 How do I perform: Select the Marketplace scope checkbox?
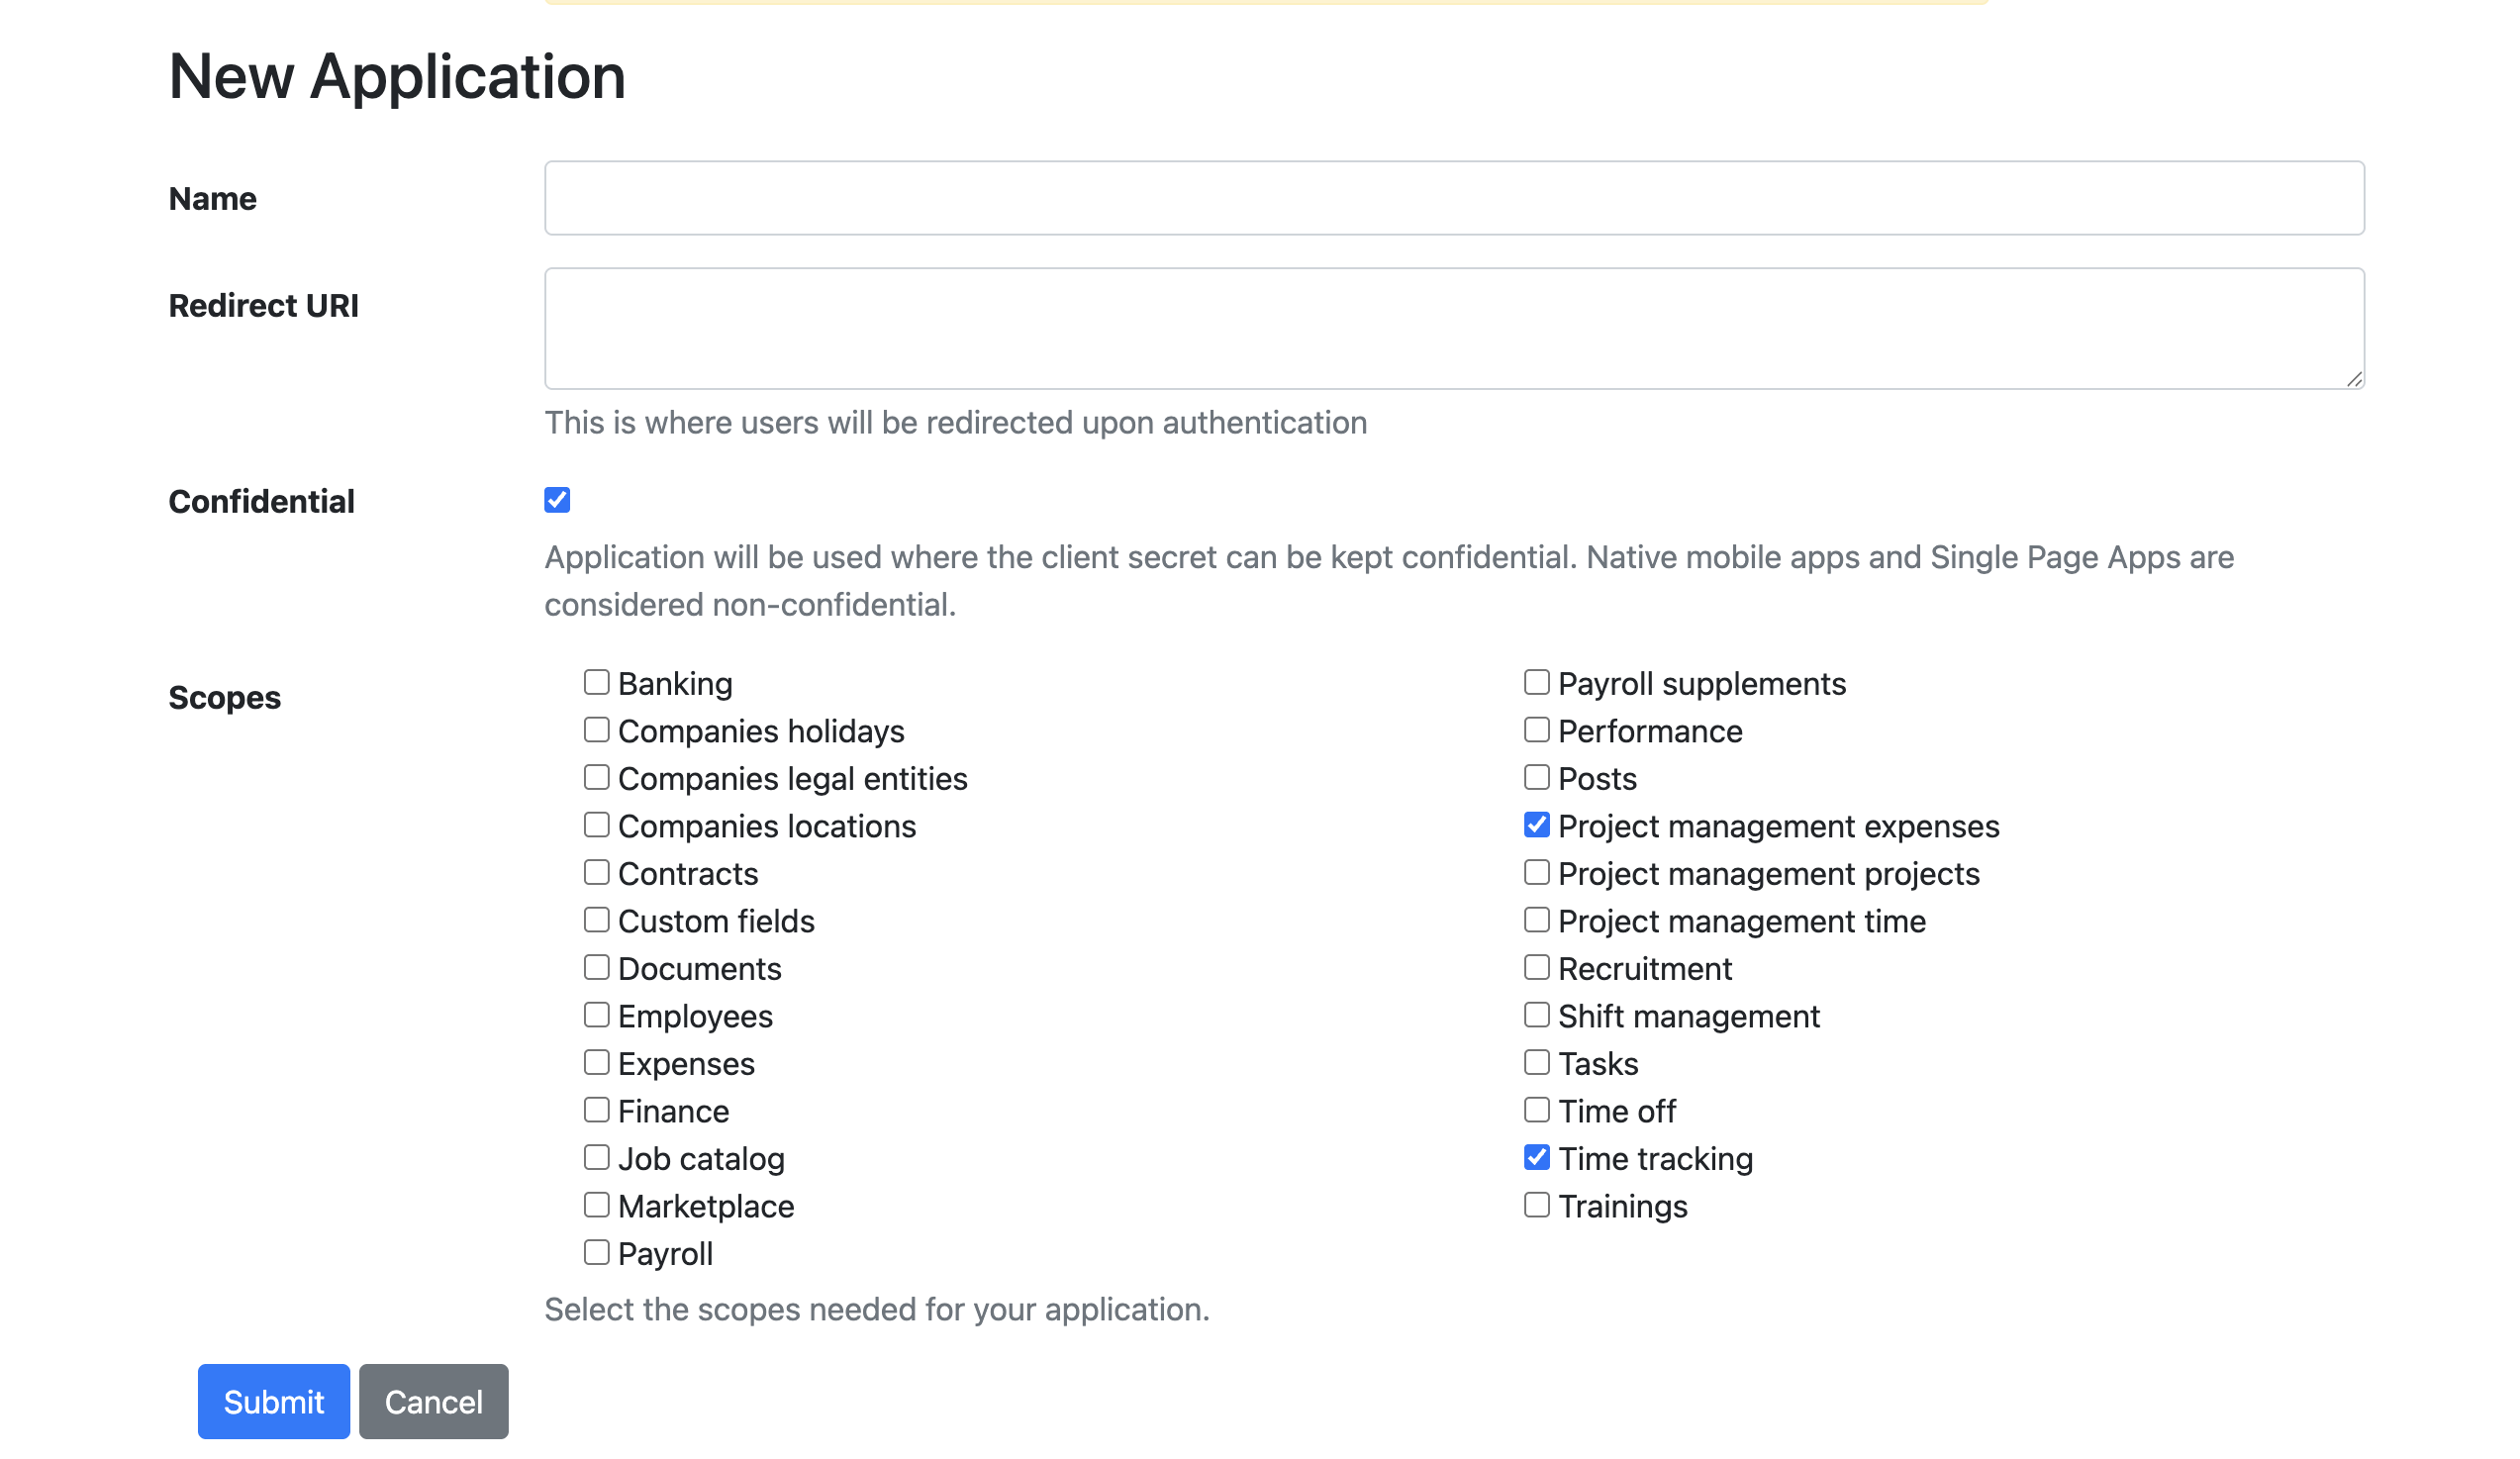596,1205
